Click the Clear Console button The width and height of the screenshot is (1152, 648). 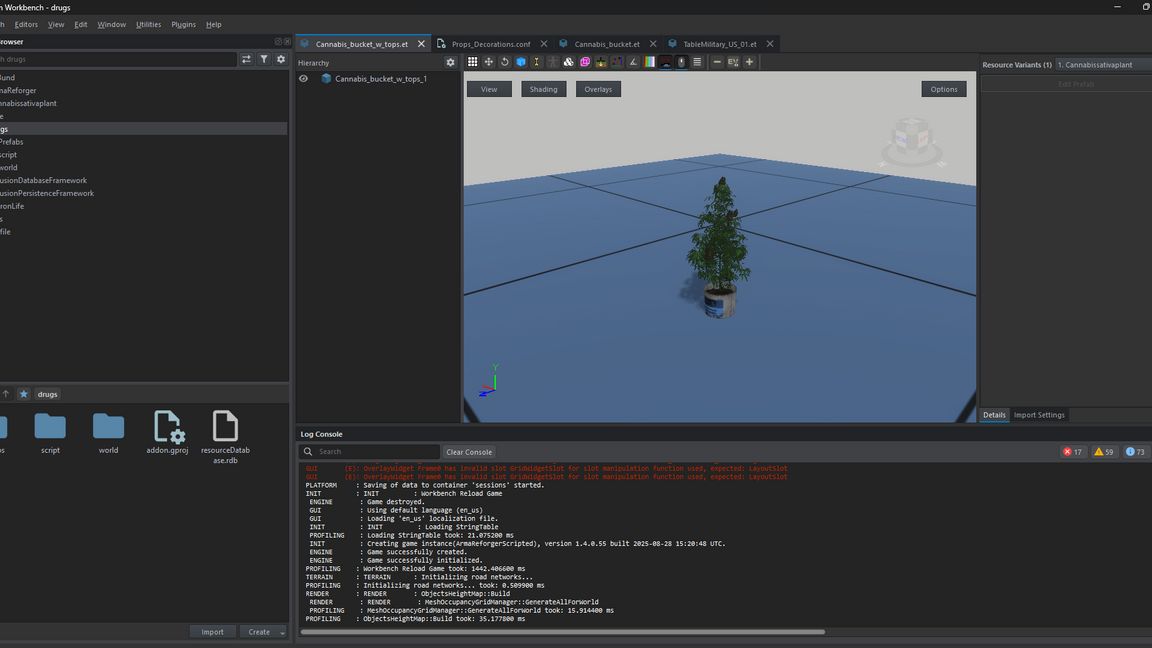(469, 452)
